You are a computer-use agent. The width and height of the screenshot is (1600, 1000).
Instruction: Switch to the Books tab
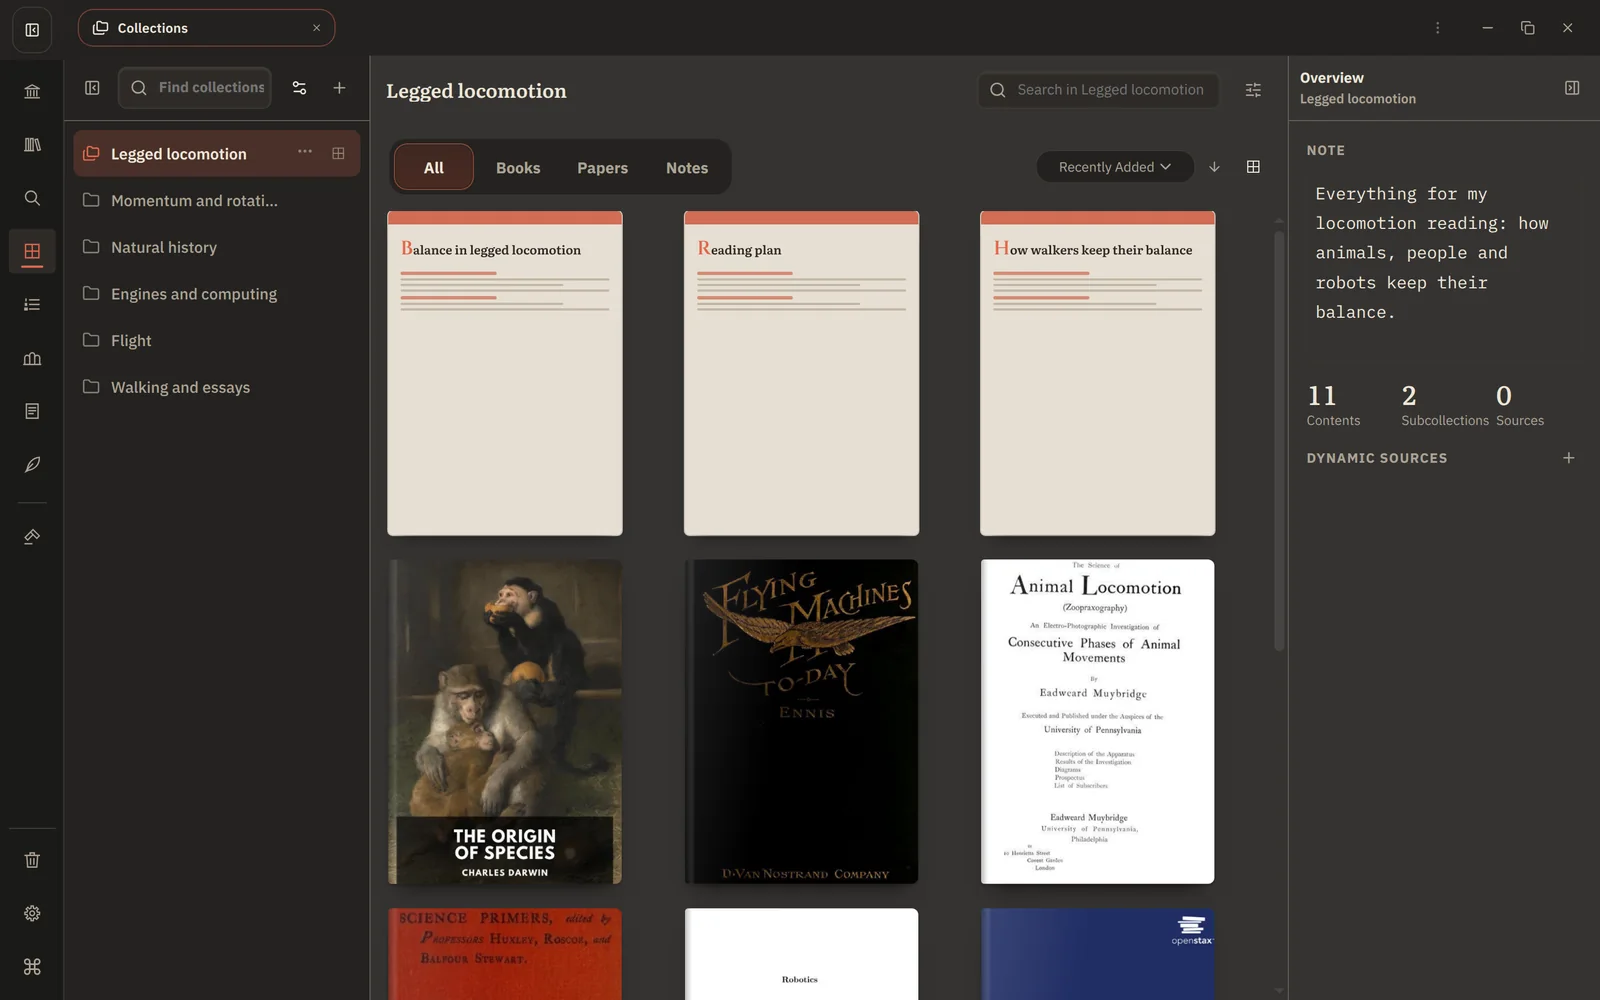coord(518,168)
